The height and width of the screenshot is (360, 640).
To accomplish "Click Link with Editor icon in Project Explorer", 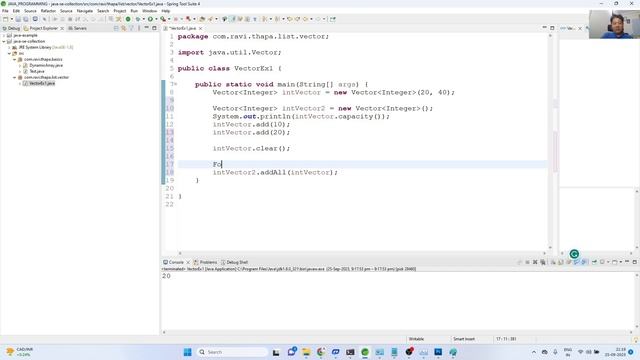I will (x=124, y=28).
